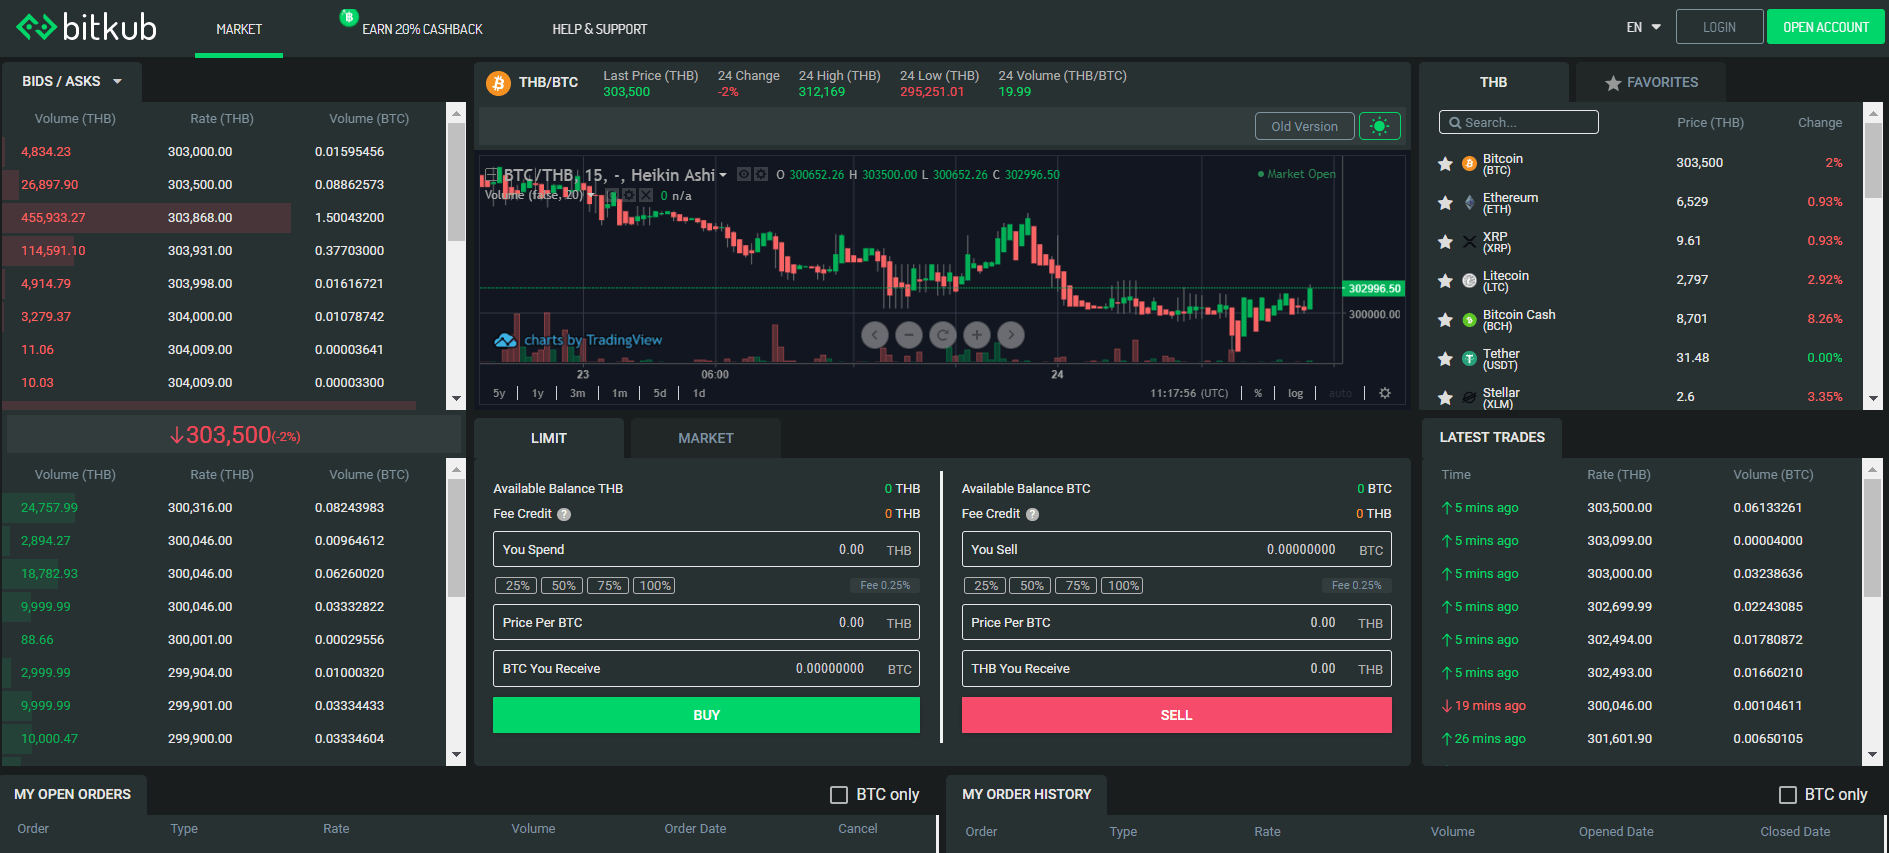This screenshot has width=1889, height=853.
Task: Click the You Sell input field
Action: click(x=1176, y=550)
